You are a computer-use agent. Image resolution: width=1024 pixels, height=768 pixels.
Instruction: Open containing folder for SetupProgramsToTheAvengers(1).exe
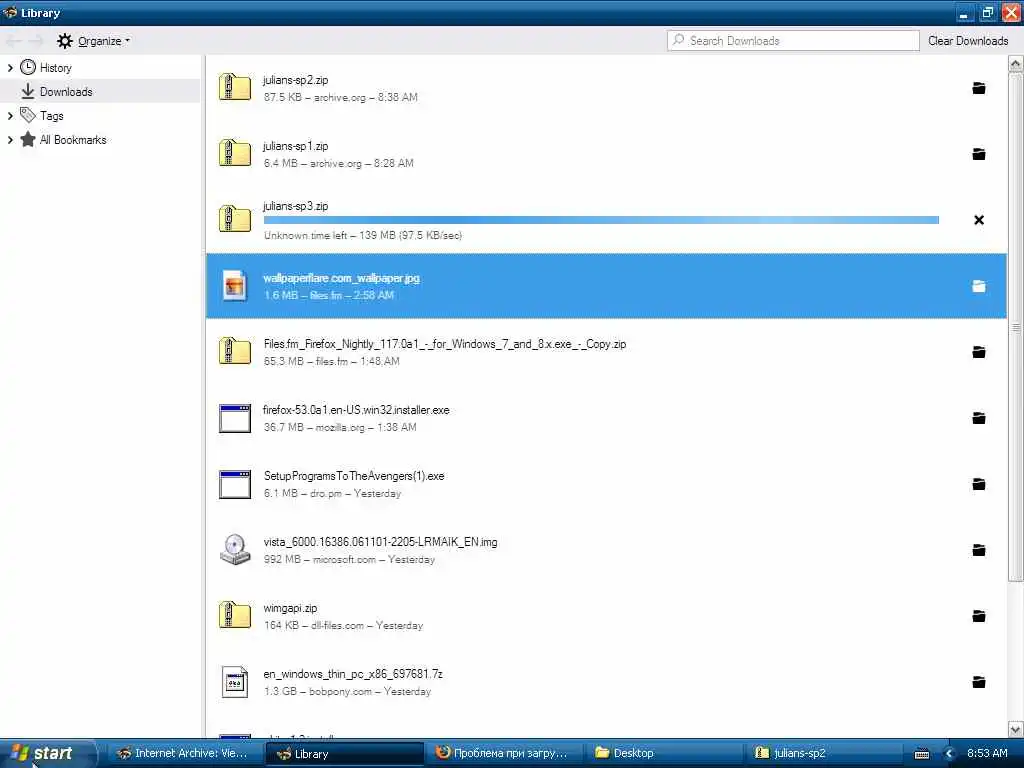(978, 484)
